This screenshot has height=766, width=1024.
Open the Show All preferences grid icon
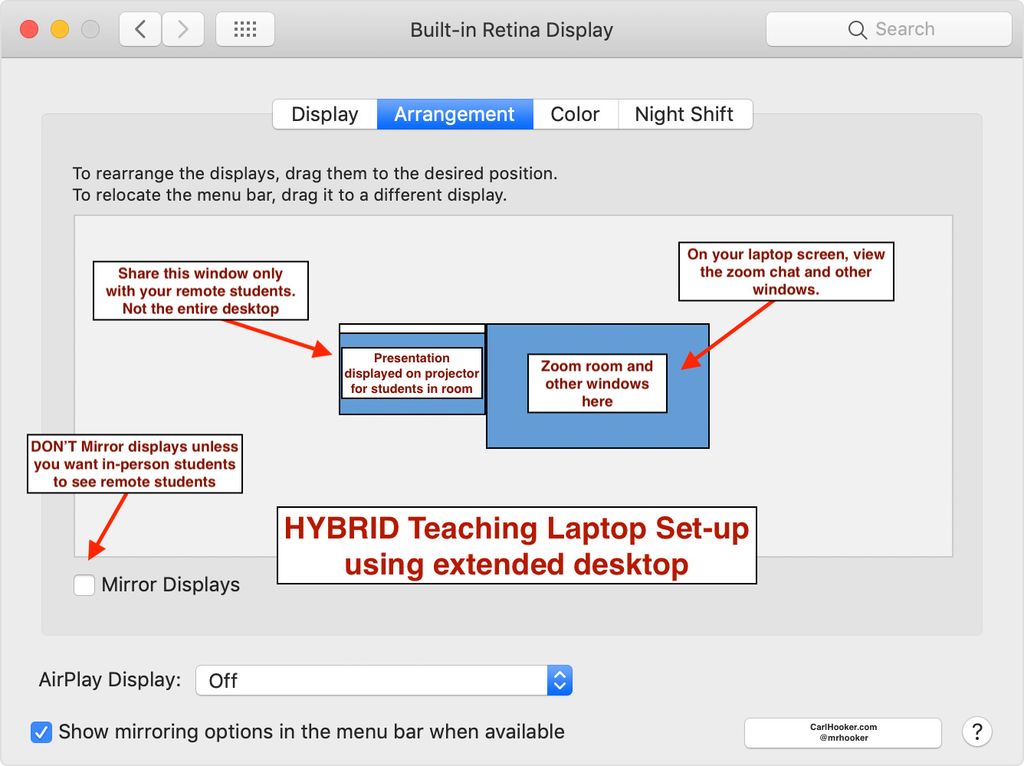coord(245,29)
